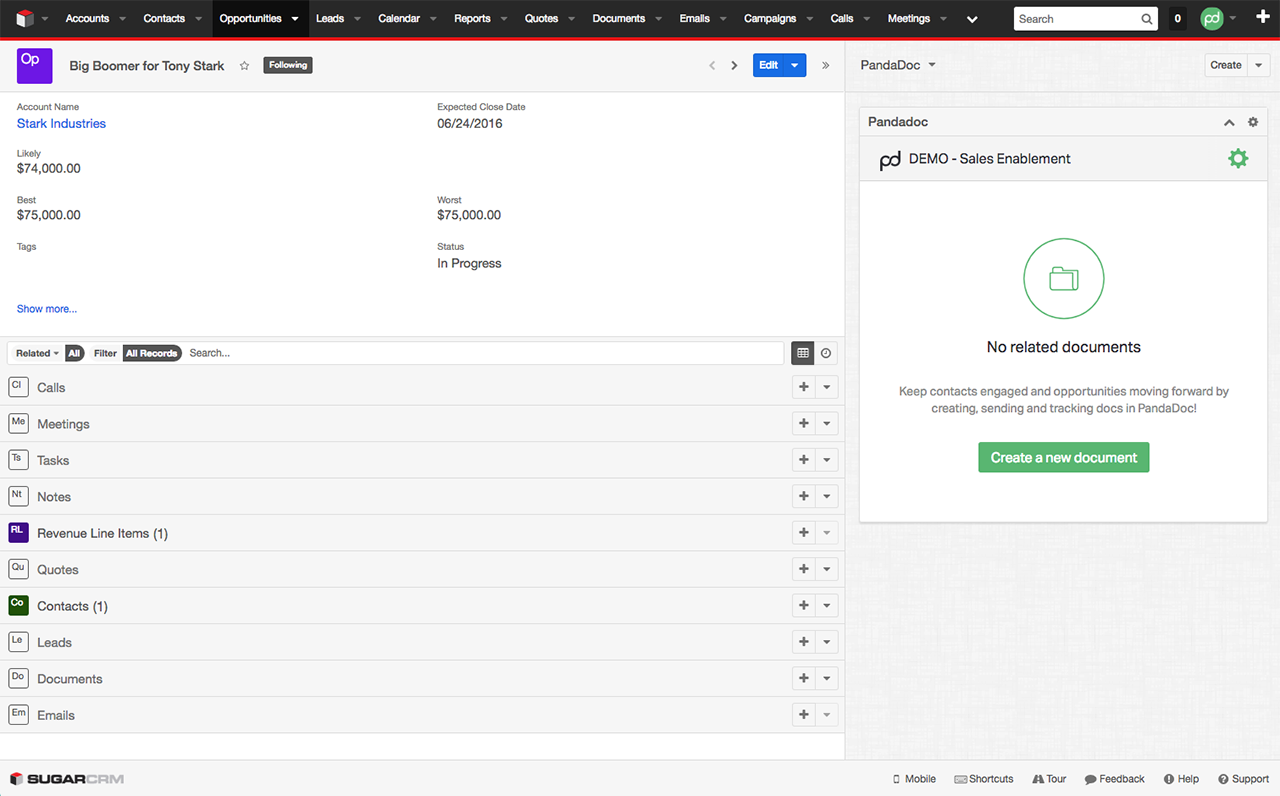Switch to list view icon
1280x796 pixels.
pyautogui.click(x=802, y=353)
